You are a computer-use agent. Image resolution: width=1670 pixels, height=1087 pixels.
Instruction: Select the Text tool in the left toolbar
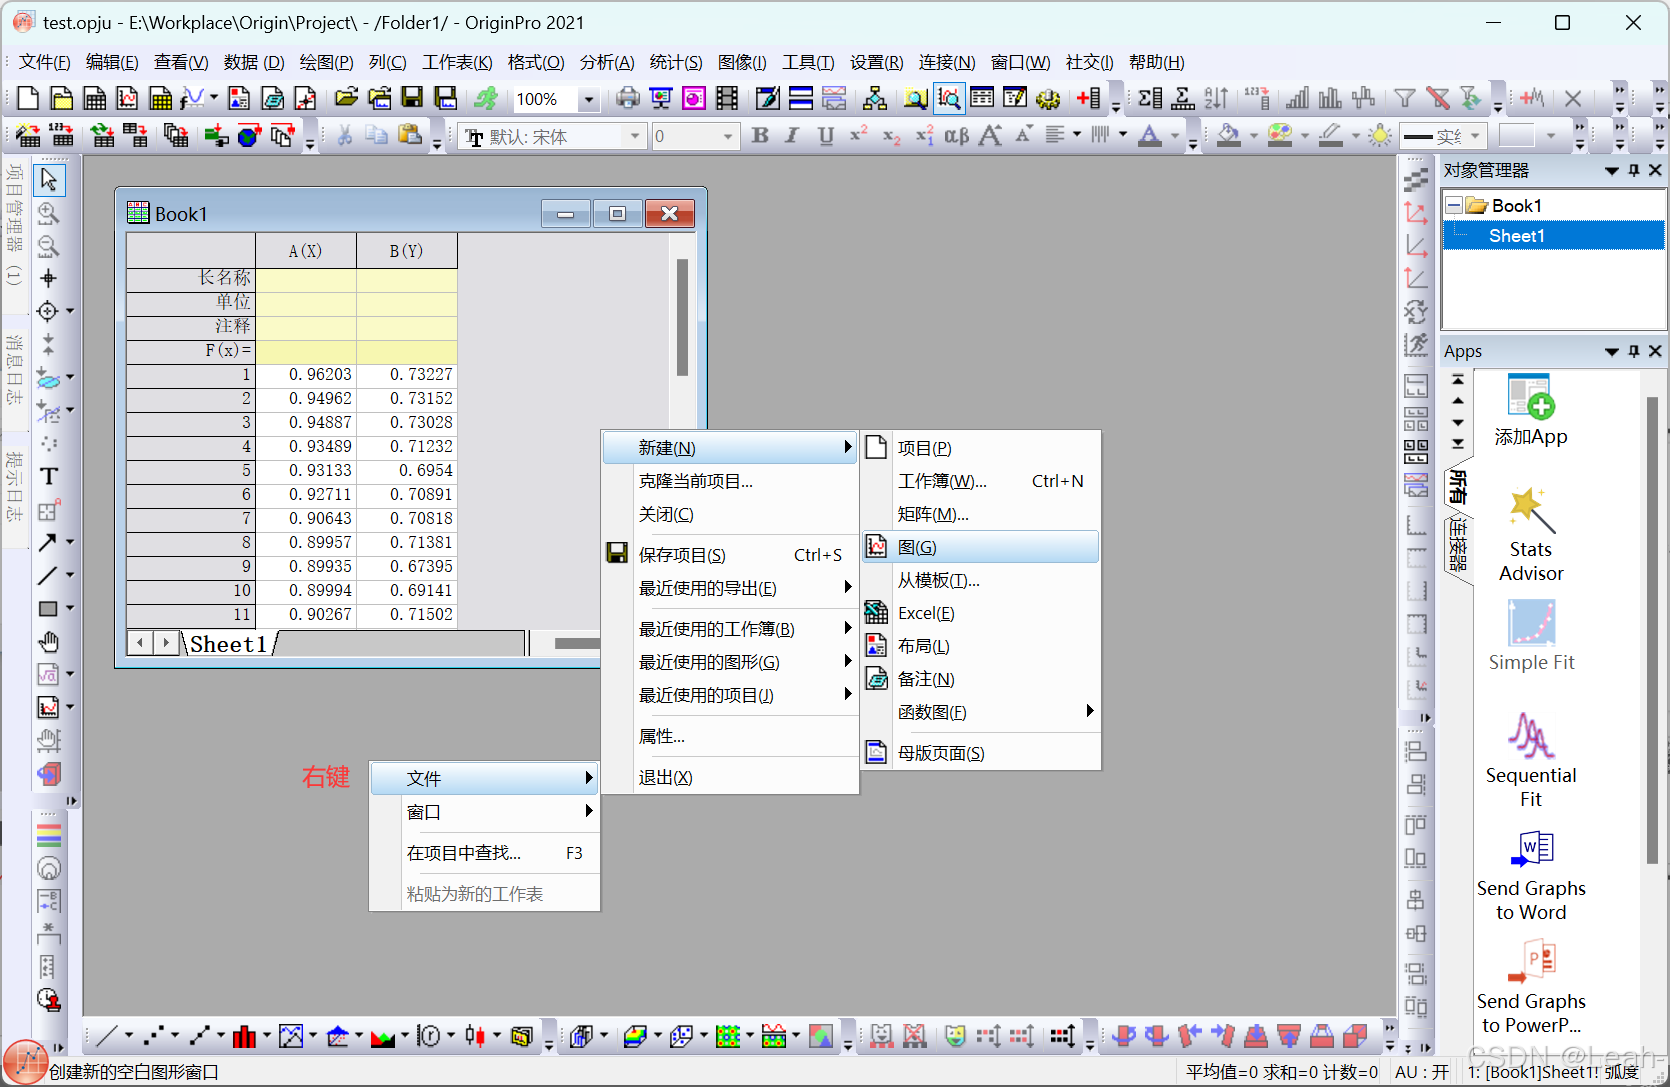pyautogui.click(x=47, y=477)
